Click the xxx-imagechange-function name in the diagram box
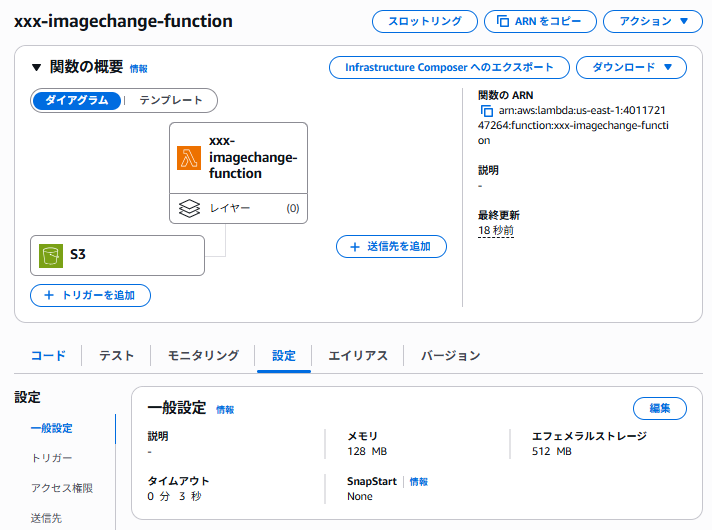Viewport: 712px width, 530px height. coord(253,158)
